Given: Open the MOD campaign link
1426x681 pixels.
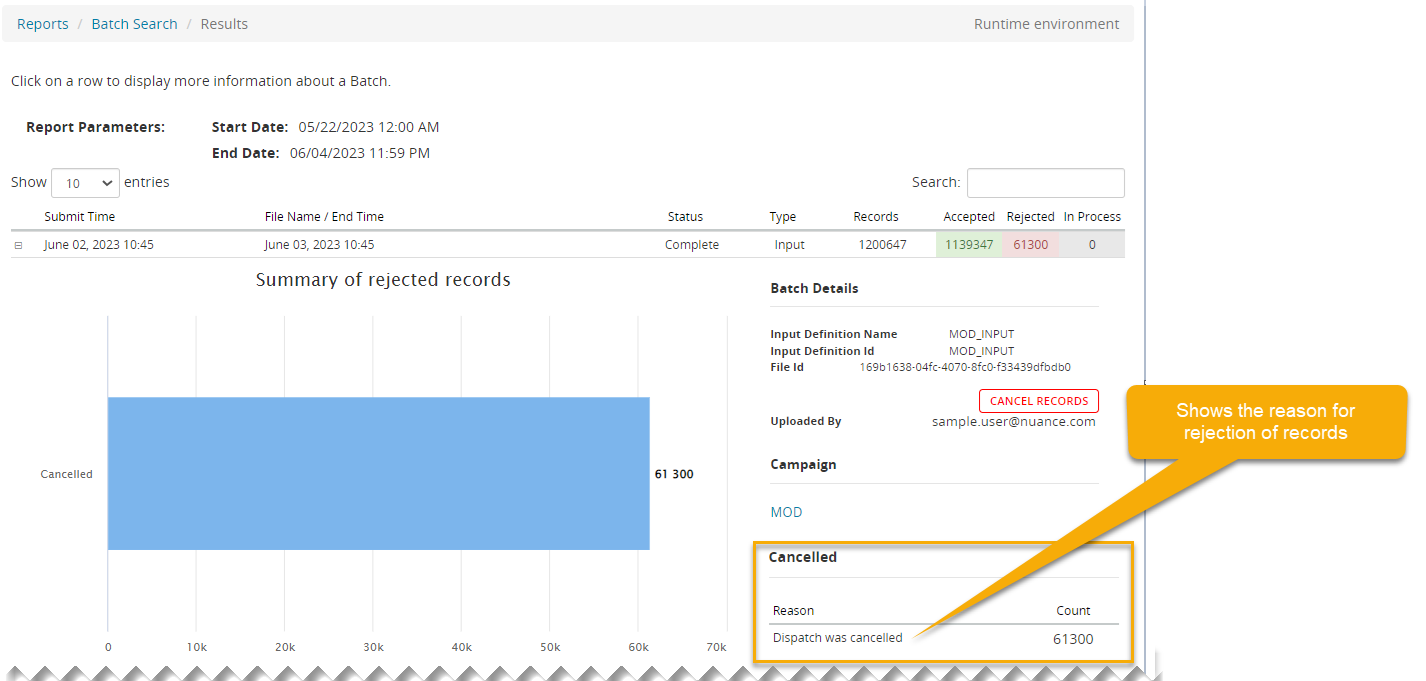Looking at the screenshot, I should tap(786, 512).
